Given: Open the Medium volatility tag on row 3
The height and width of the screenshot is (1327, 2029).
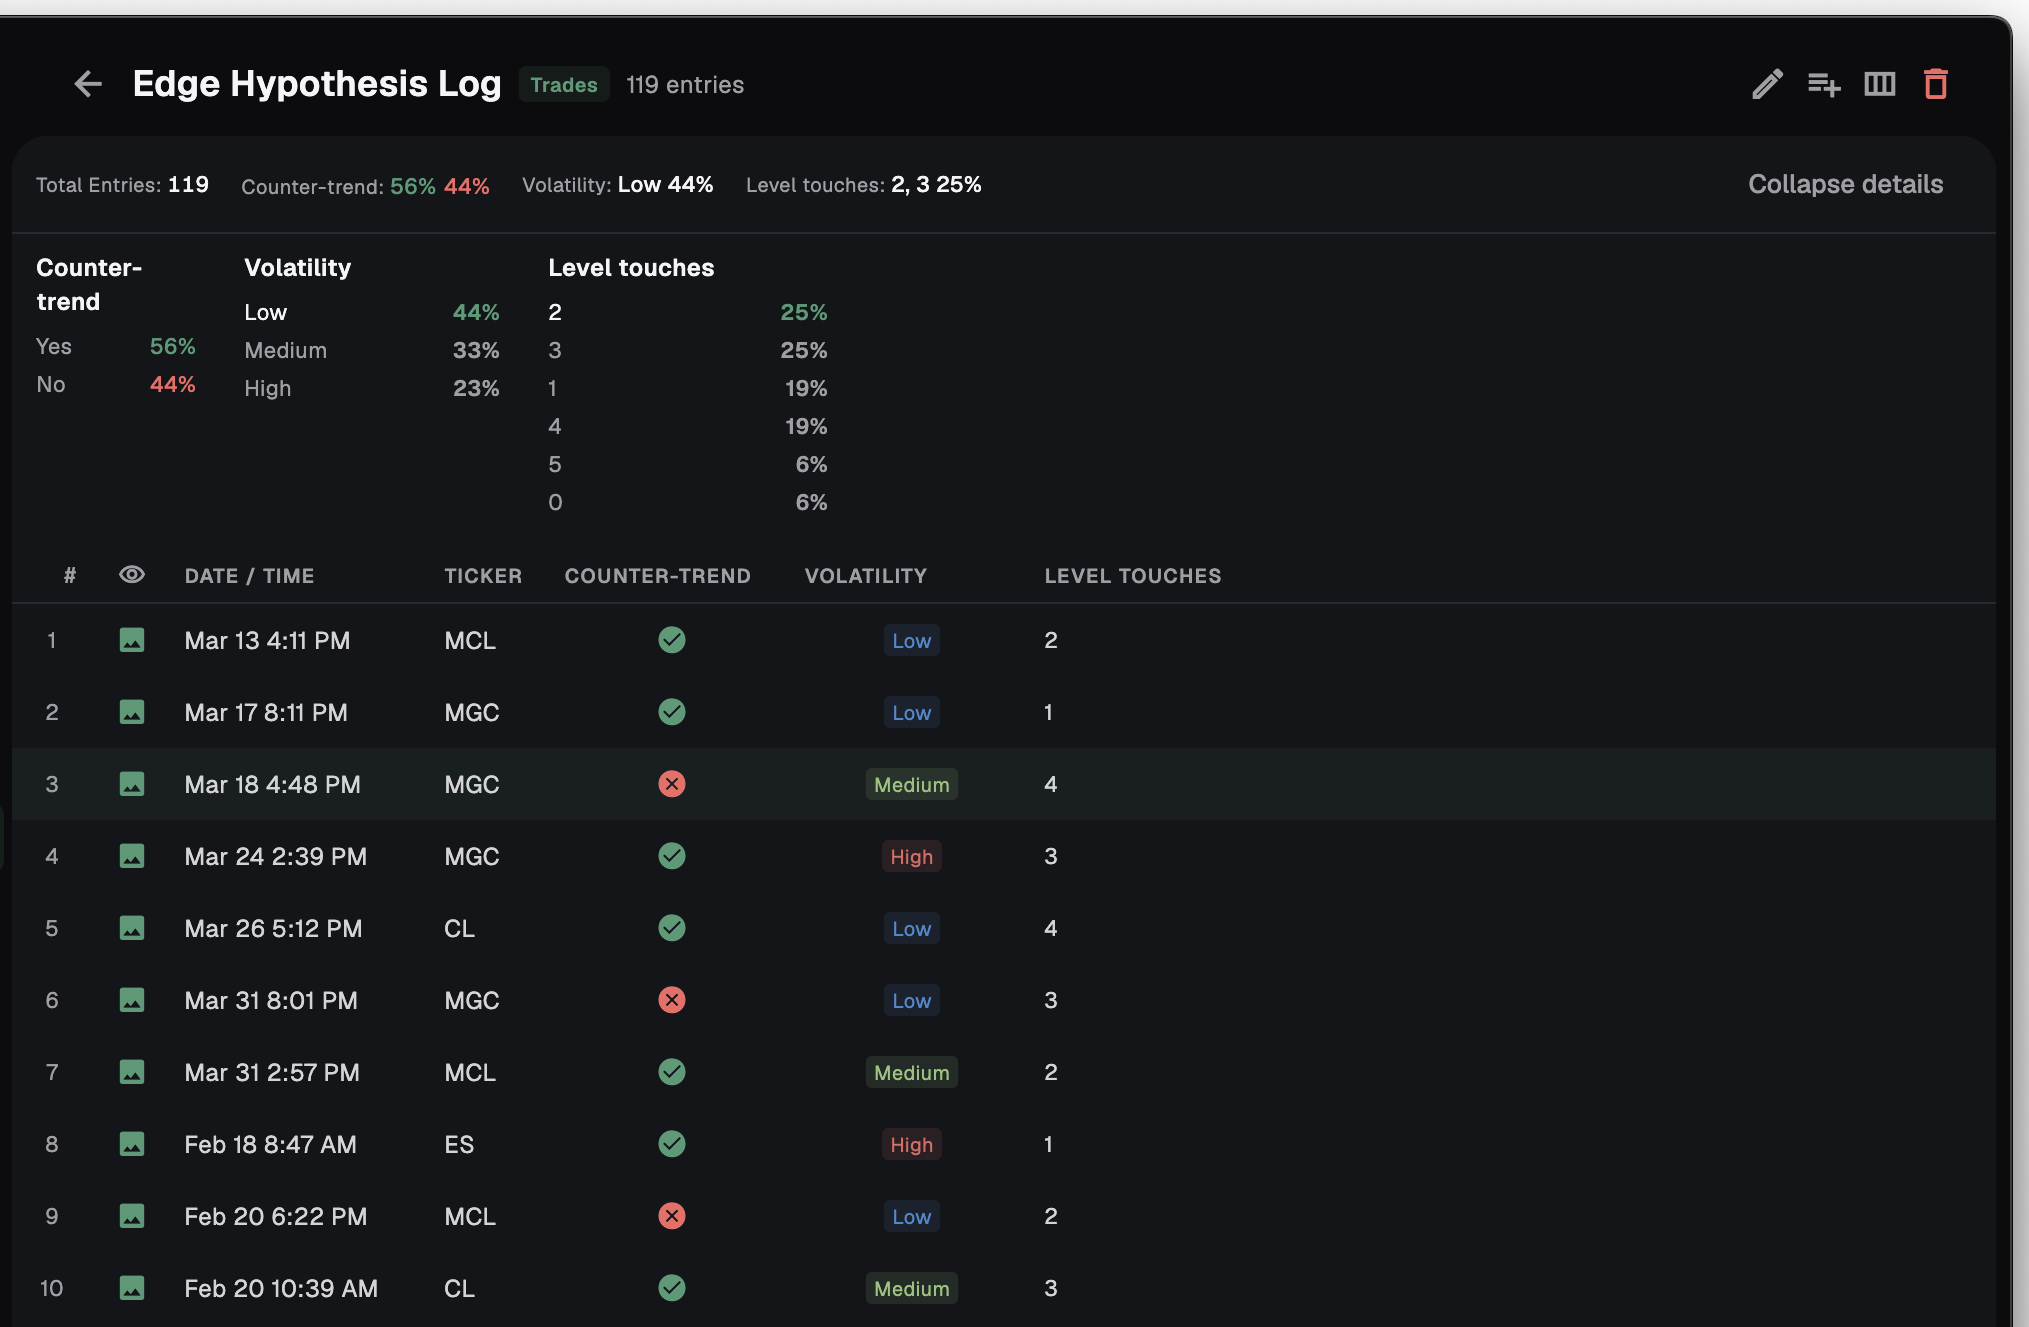Looking at the screenshot, I should coord(912,785).
